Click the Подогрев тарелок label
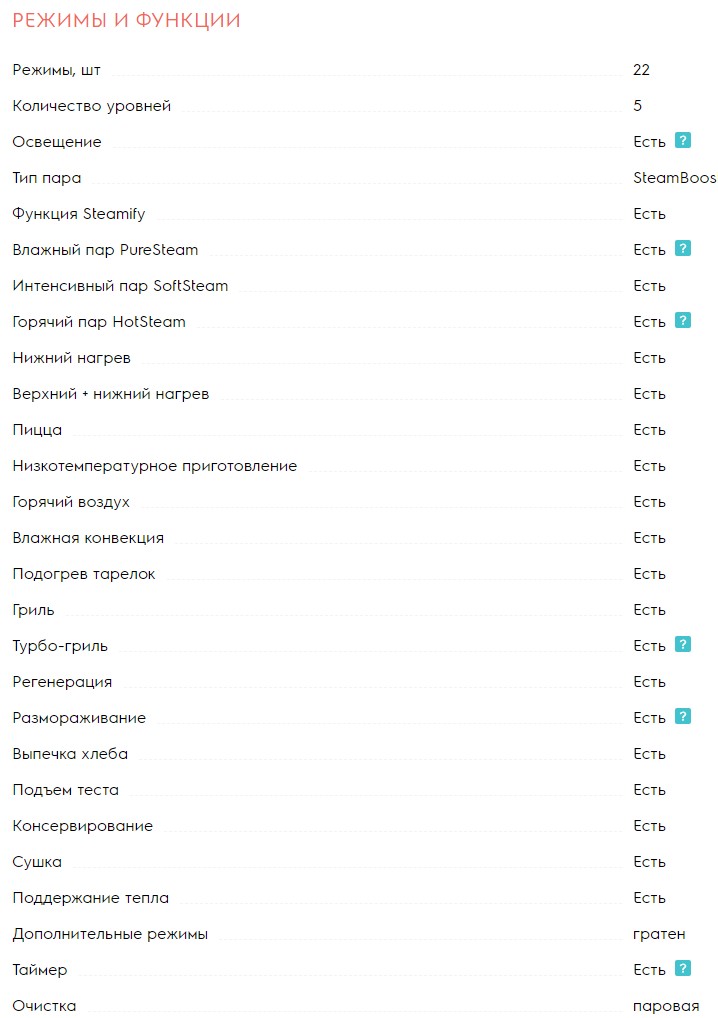Image resolution: width=718 pixels, height=1018 pixels. coord(84,574)
